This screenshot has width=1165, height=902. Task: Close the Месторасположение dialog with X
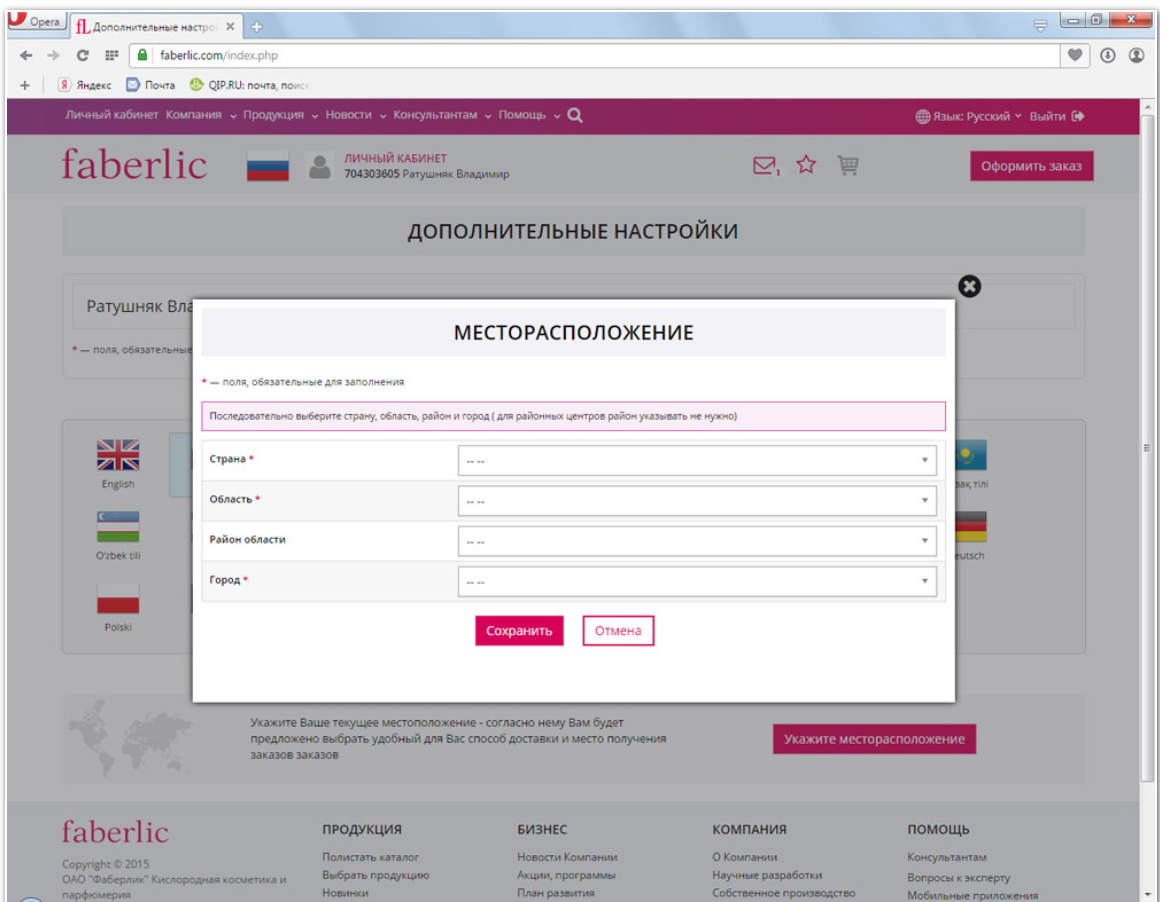[x=969, y=286]
